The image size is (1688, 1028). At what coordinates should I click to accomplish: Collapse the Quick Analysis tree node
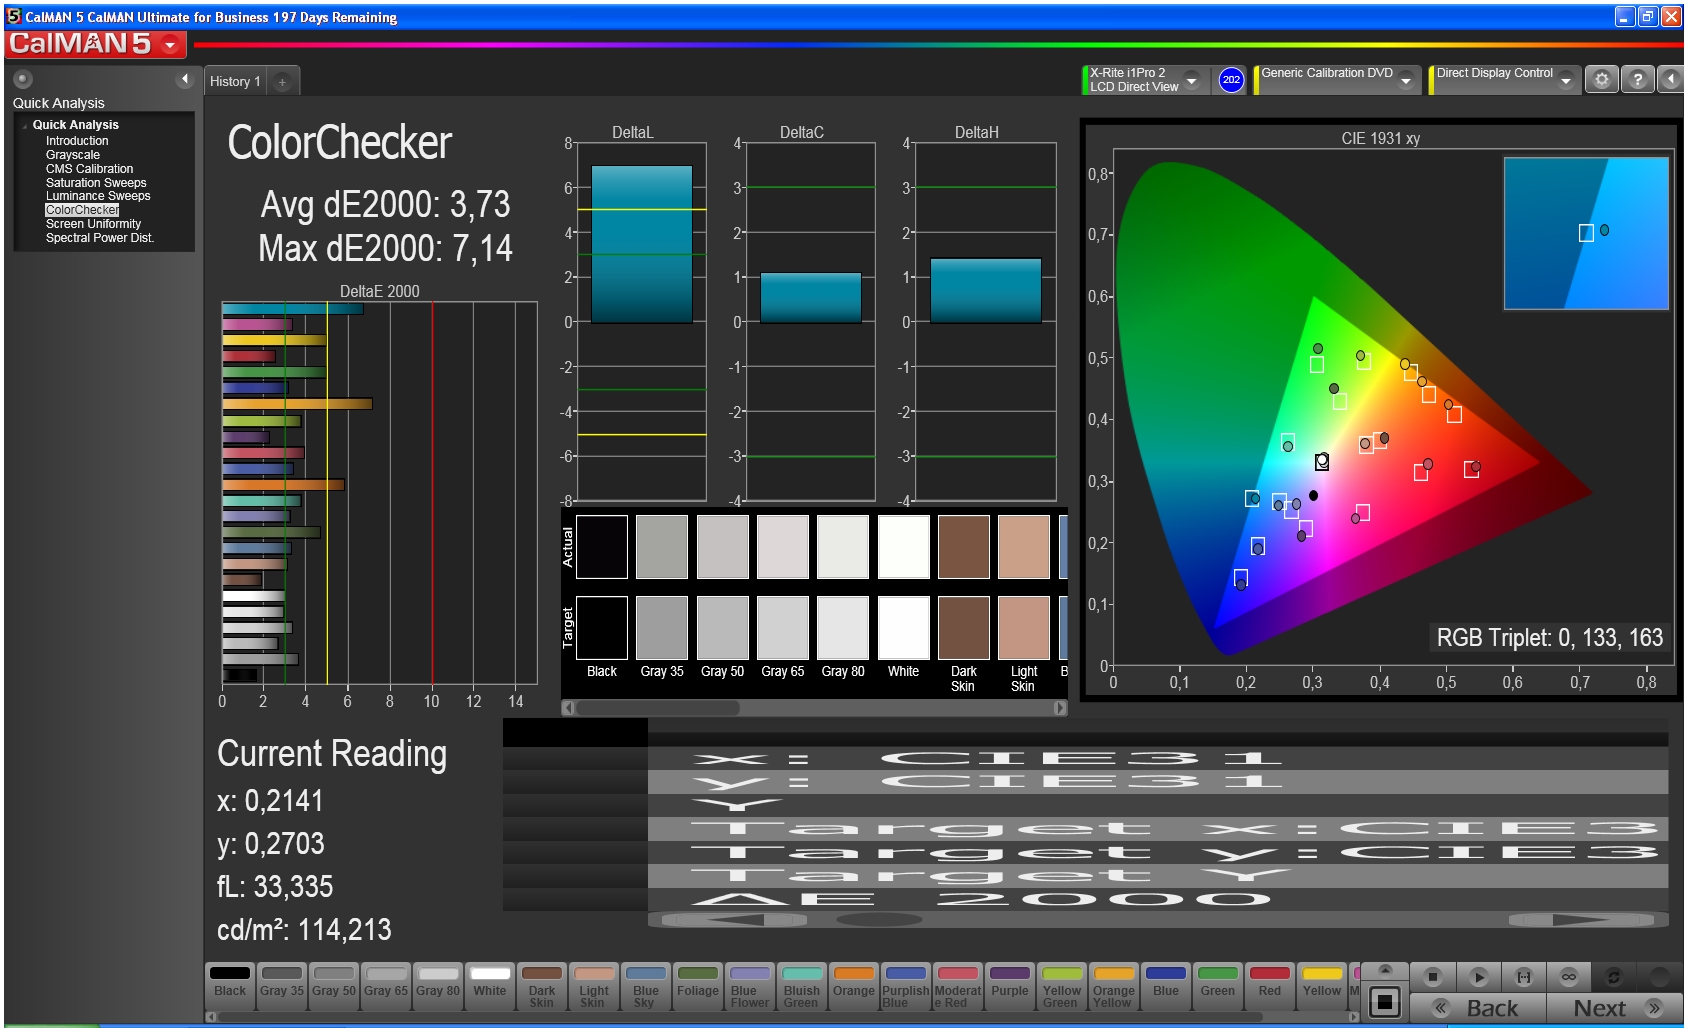pyautogui.click(x=25, y=126)
